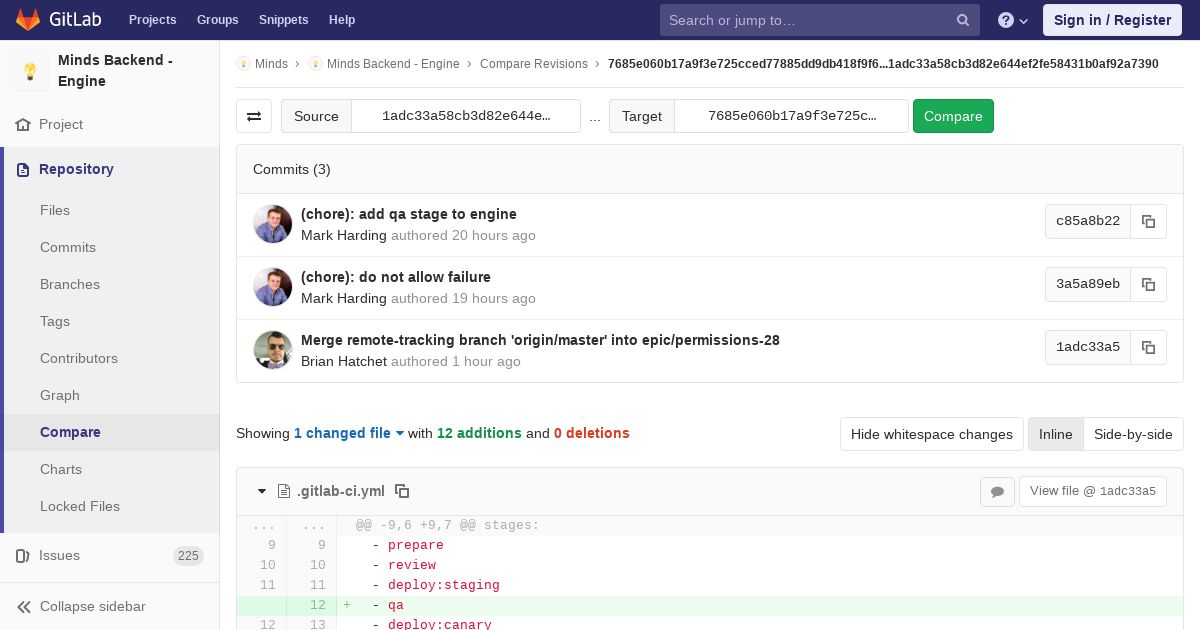Copy .gitlab-ci.yml file path icon

tap(402, 491)
